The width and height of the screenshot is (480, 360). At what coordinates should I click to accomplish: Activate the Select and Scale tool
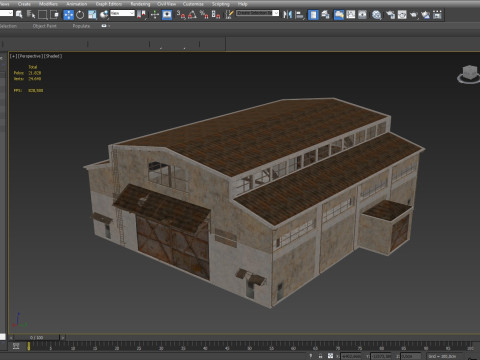[x=92, y=15]
